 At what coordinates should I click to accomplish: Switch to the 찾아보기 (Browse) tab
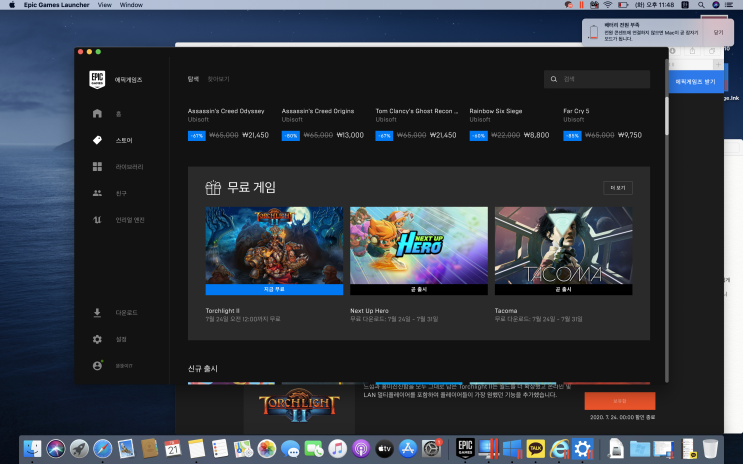[218, 79]
